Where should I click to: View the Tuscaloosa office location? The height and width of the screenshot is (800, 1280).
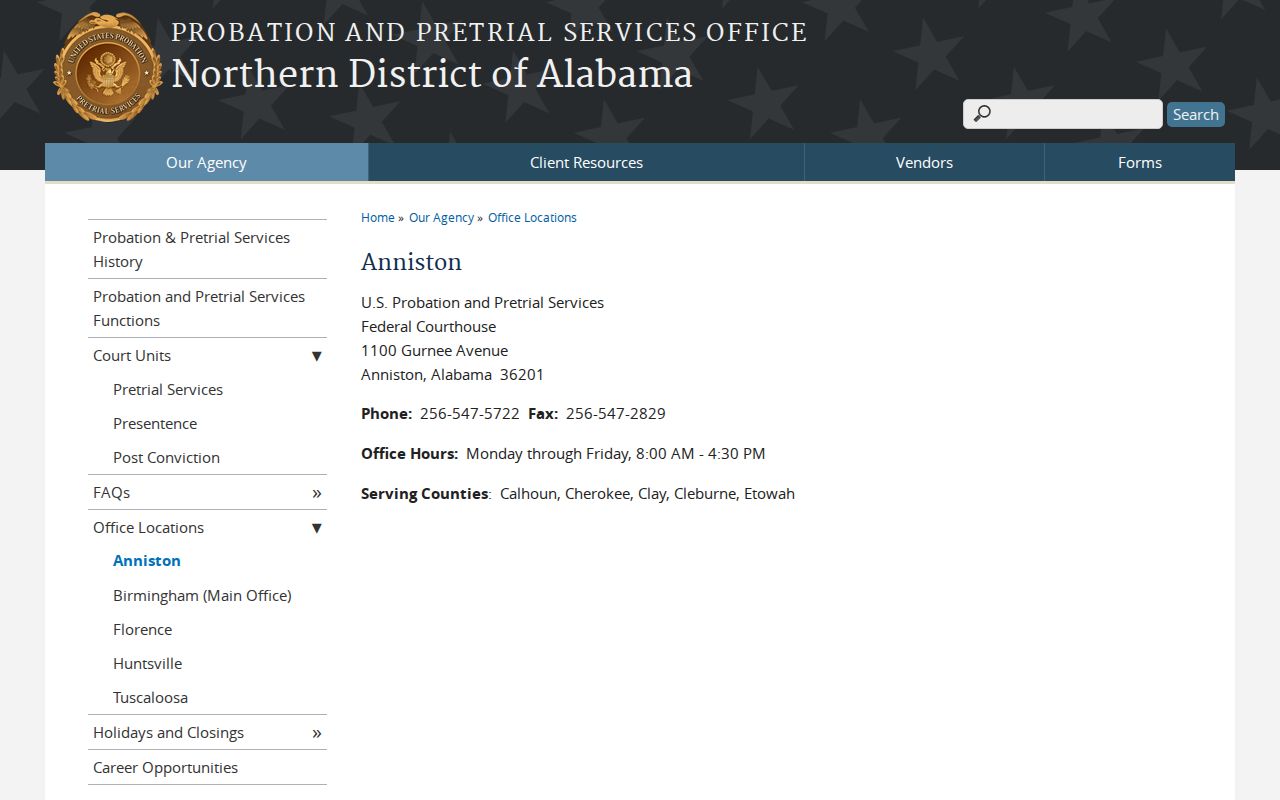click(x=150, y=698)
